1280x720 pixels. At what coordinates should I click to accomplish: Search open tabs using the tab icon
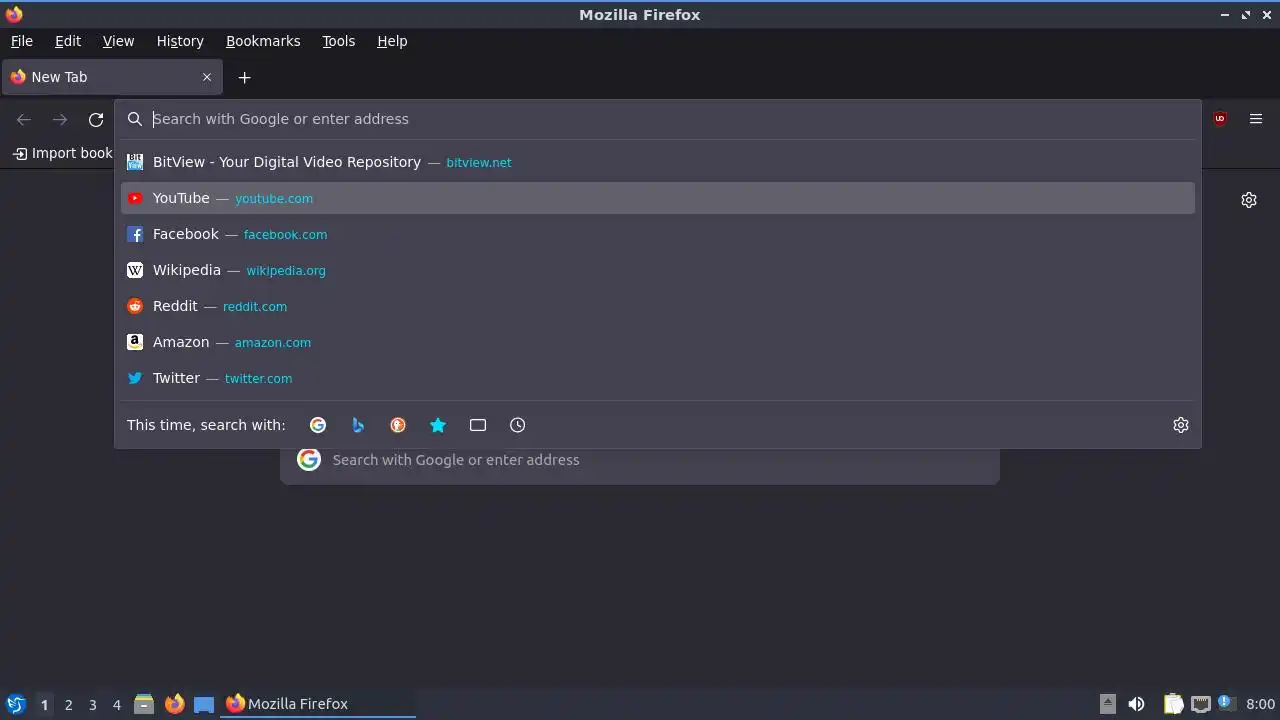tap(478, 425)
